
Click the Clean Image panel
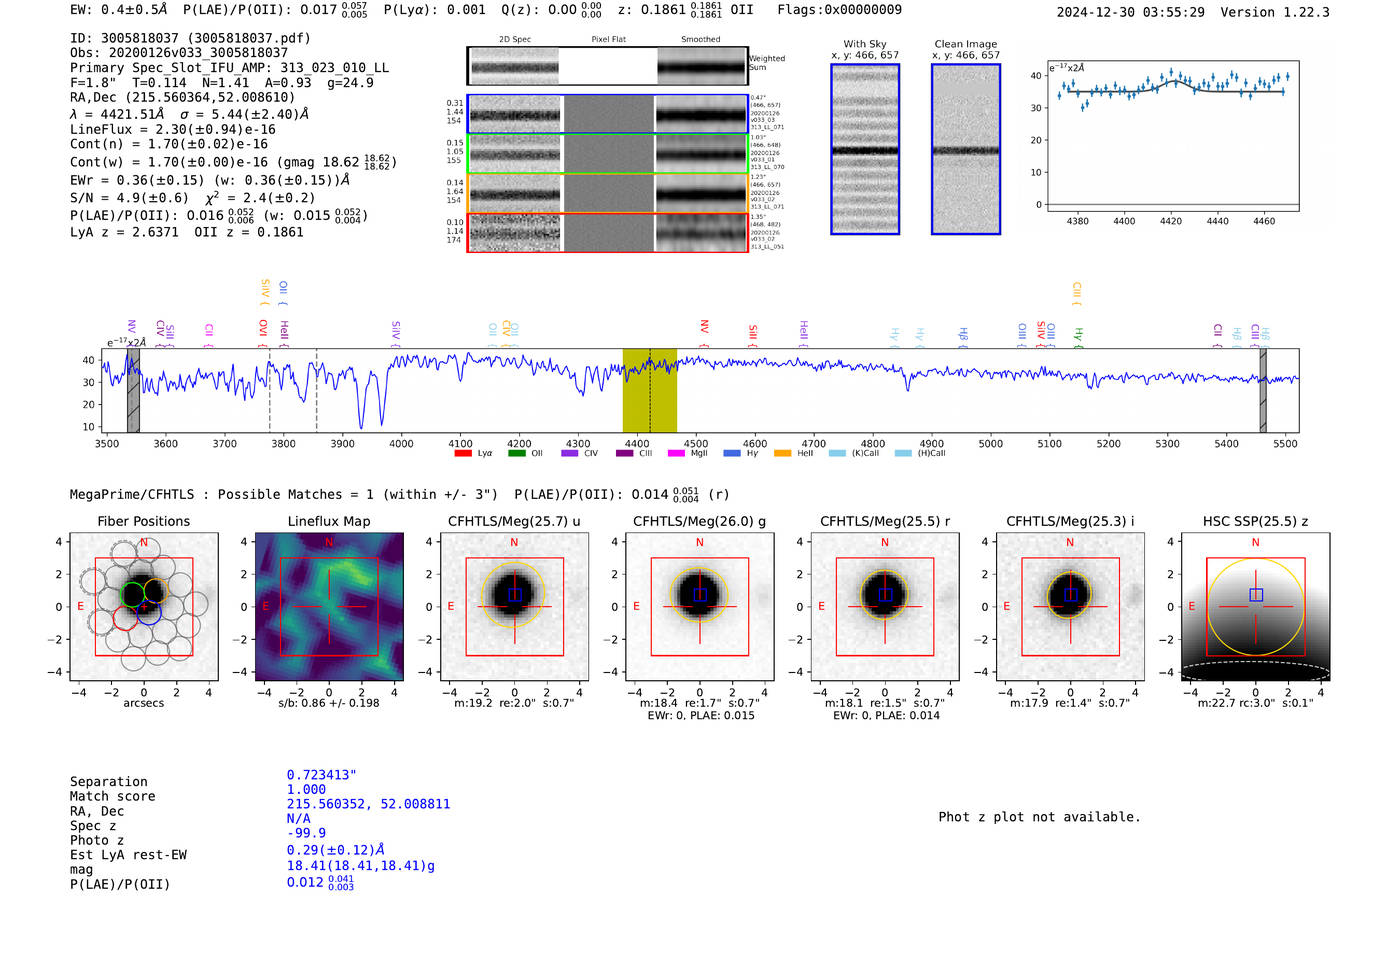[x=966, y=149]
